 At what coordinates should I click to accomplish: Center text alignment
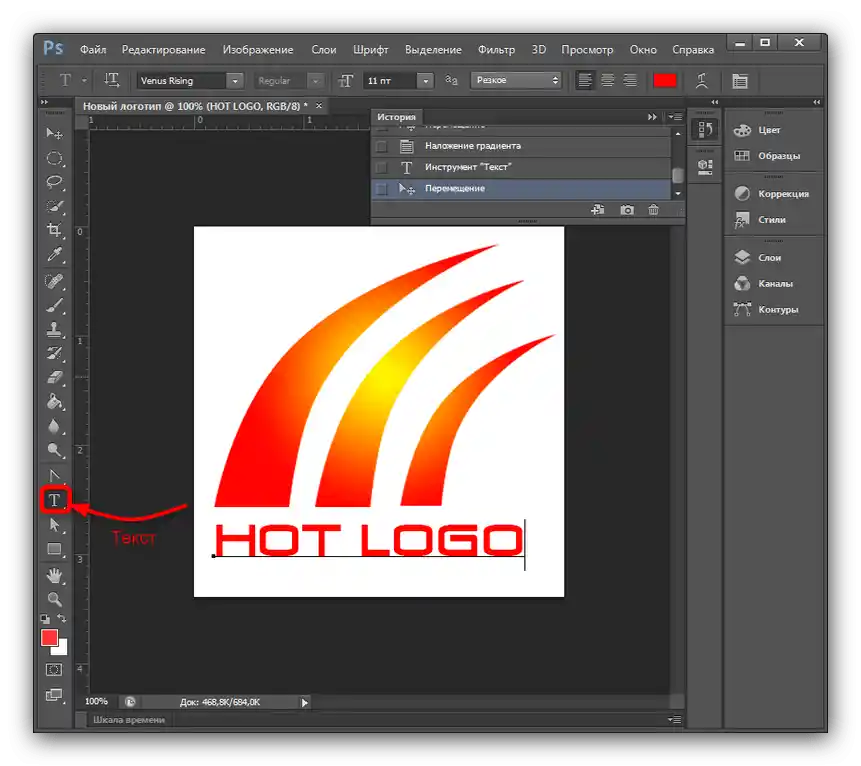click(607, 81)
